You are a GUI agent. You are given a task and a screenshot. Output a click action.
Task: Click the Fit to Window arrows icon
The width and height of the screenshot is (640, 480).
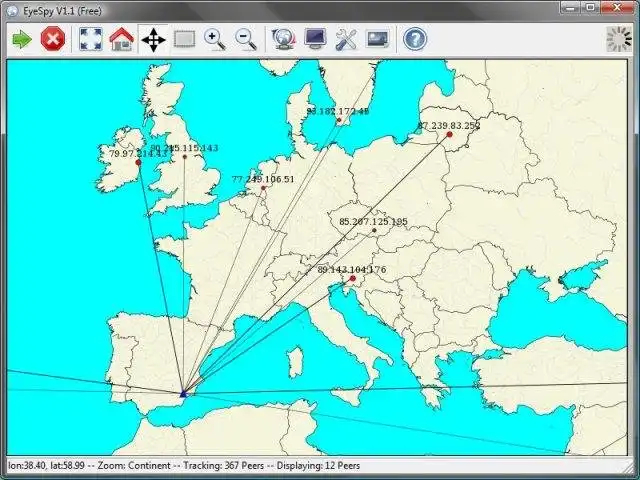tap(91, 39)
